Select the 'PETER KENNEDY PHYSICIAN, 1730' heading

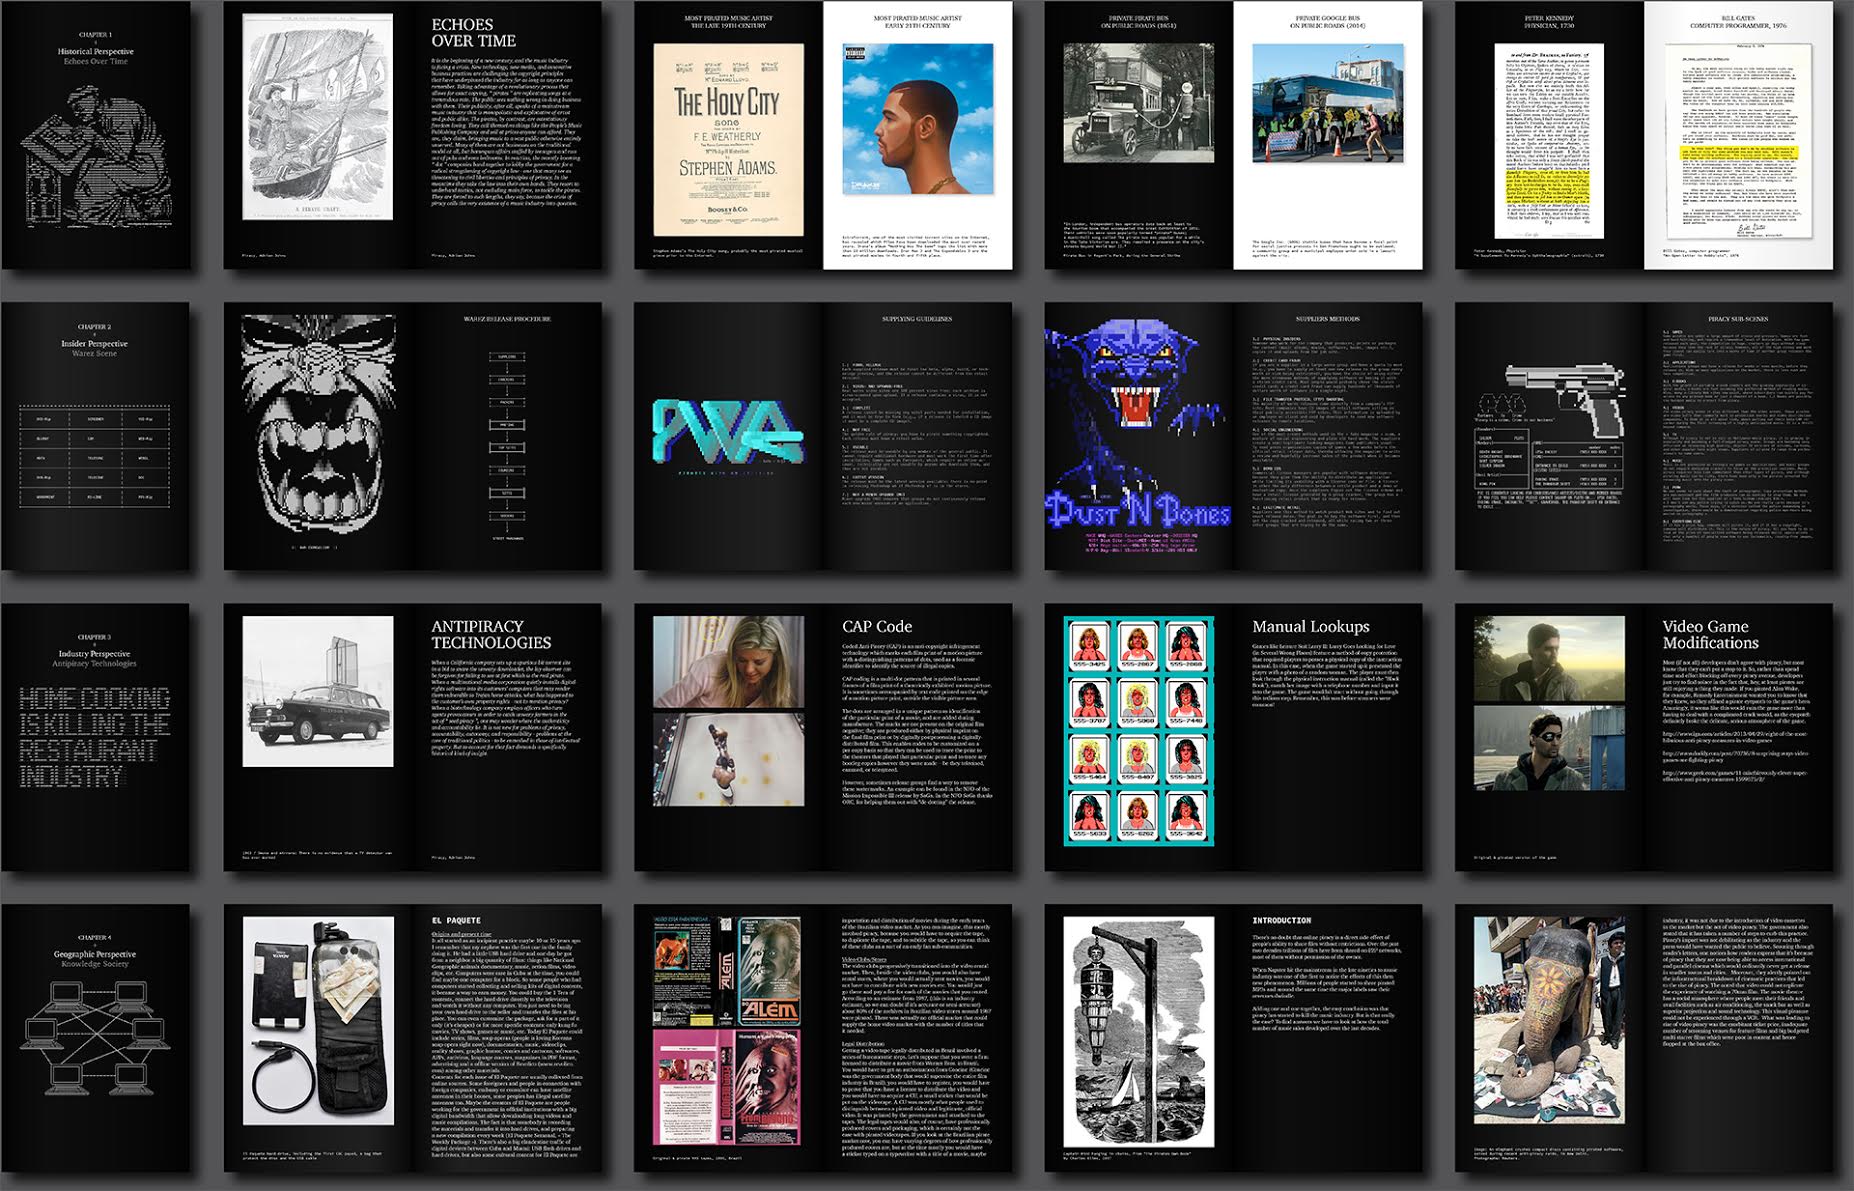point(1549,21)
